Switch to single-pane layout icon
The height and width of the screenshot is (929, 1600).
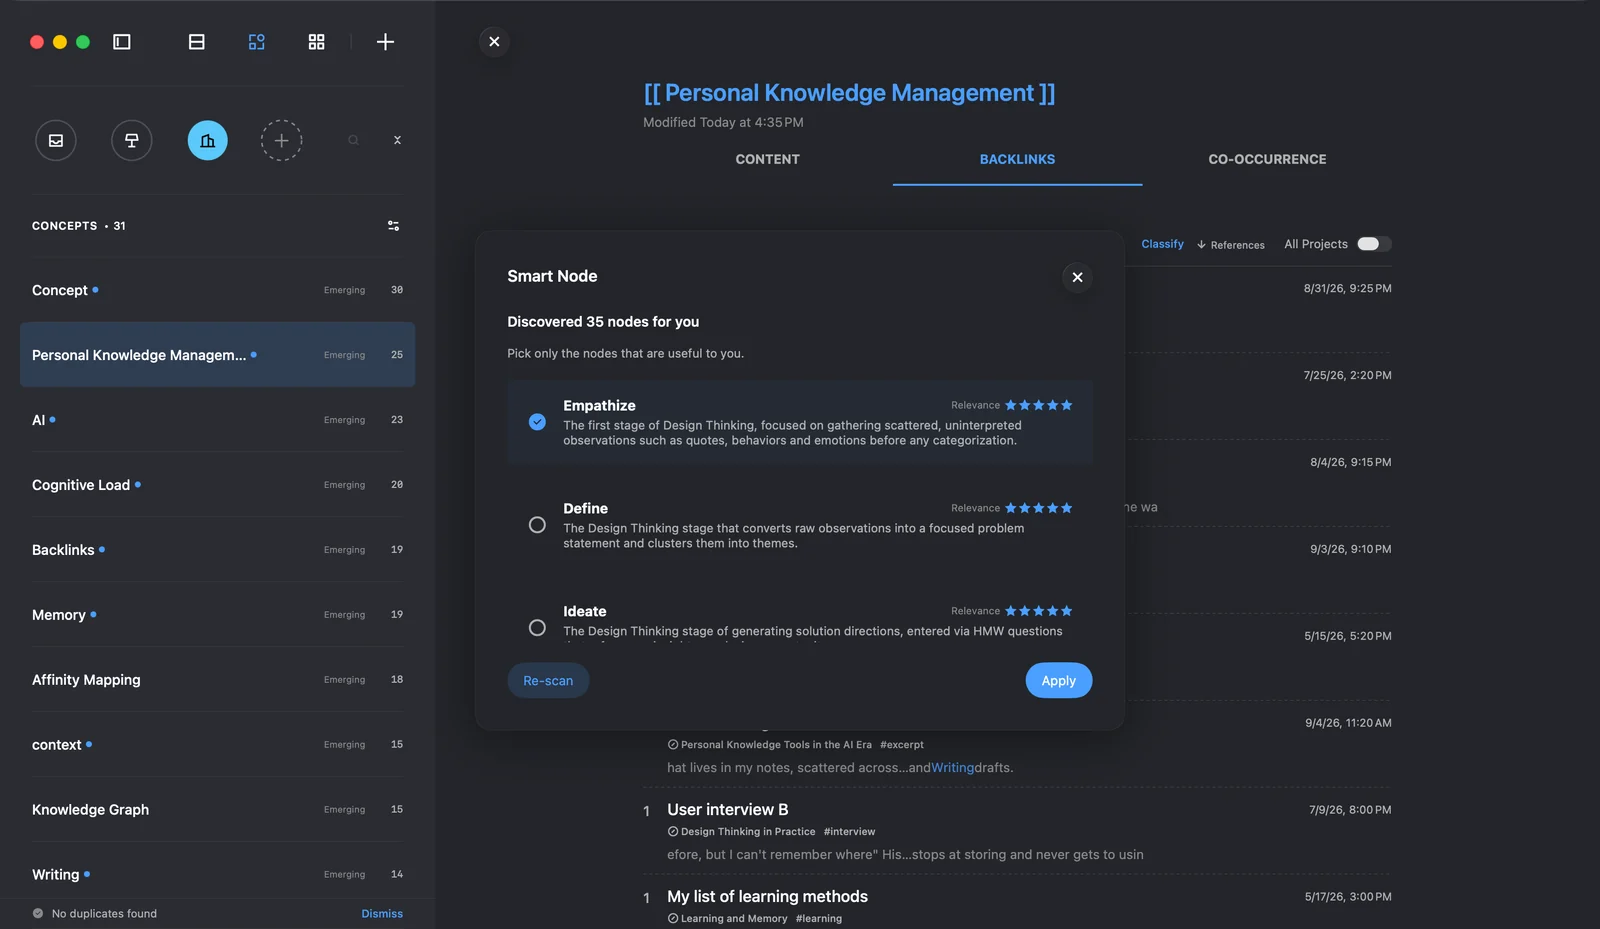click(197, 42)
